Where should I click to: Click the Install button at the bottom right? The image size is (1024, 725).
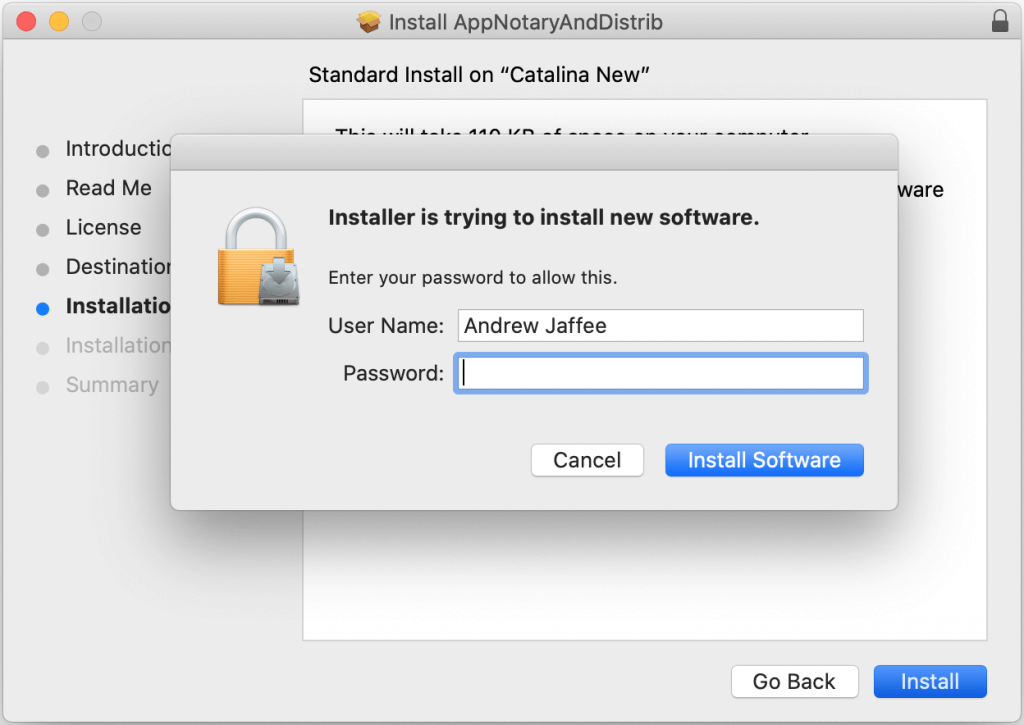coord(929,682)
